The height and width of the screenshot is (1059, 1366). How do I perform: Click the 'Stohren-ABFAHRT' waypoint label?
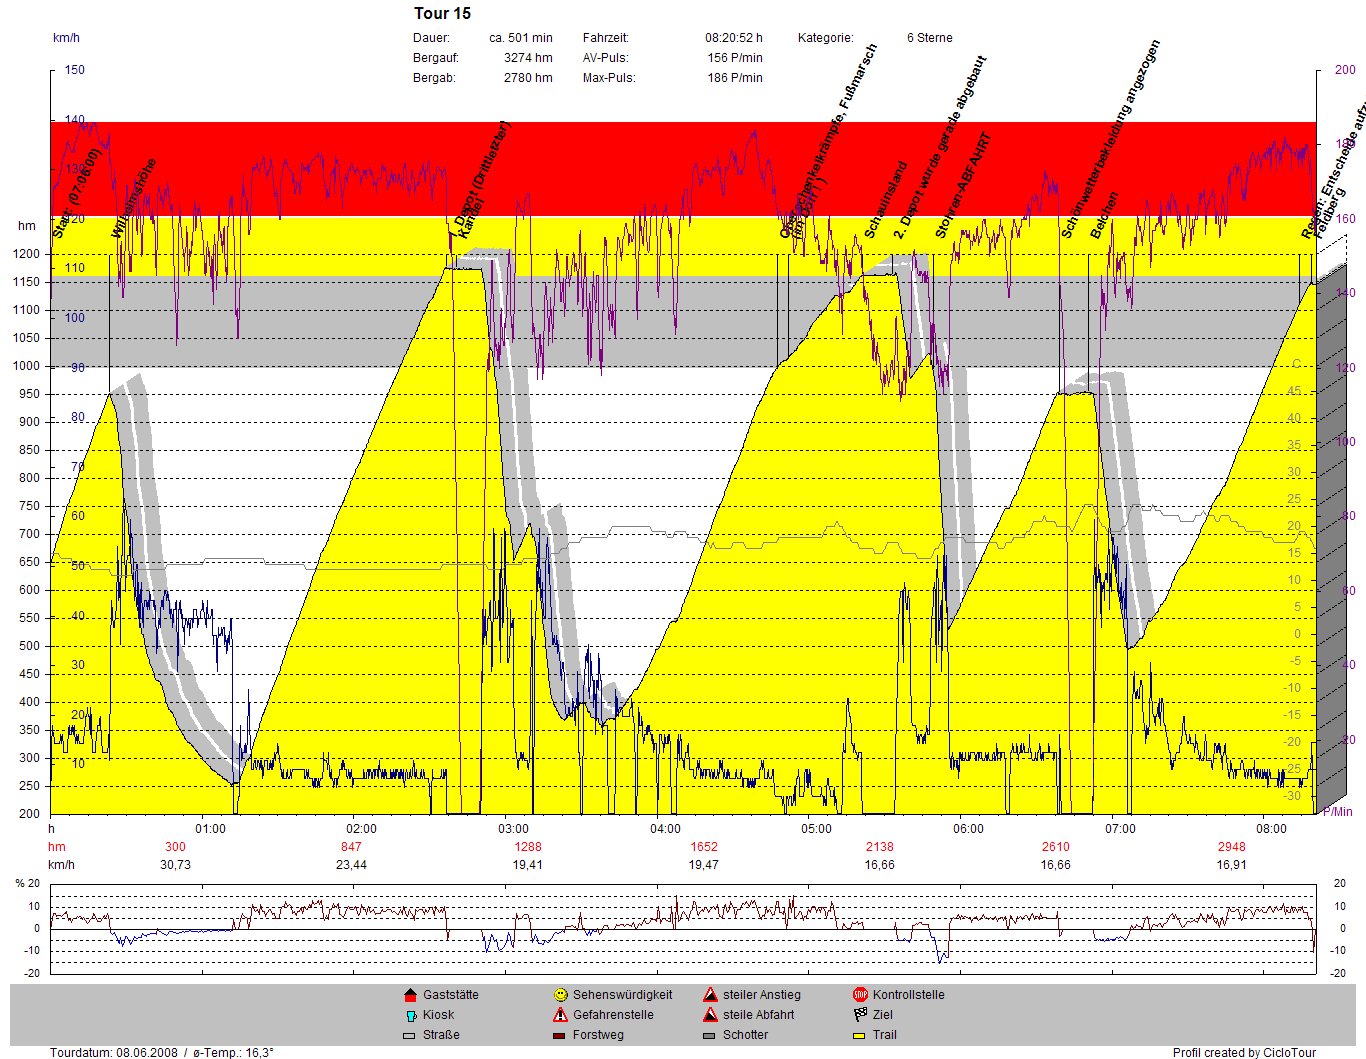coord(963,187)
